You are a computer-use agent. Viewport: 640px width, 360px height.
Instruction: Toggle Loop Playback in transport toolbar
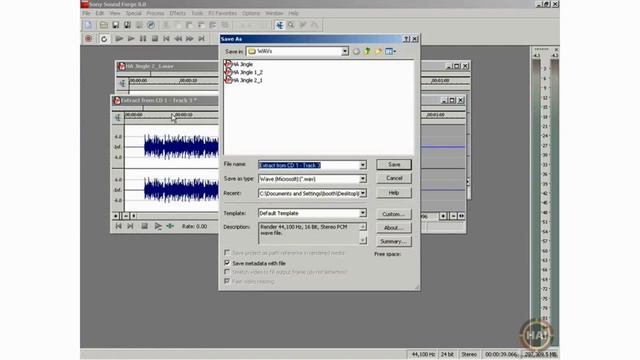[104, 39]
